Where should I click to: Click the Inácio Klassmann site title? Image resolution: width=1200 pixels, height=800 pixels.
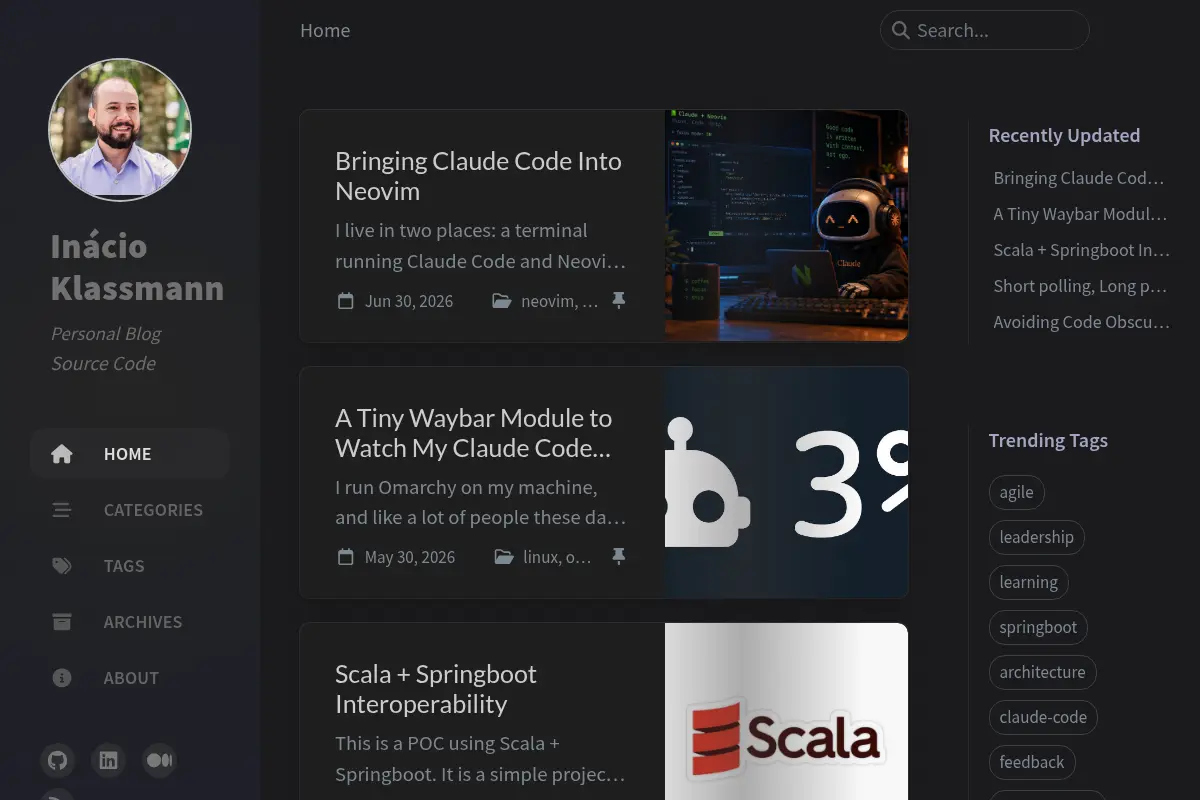pos(137,267)
